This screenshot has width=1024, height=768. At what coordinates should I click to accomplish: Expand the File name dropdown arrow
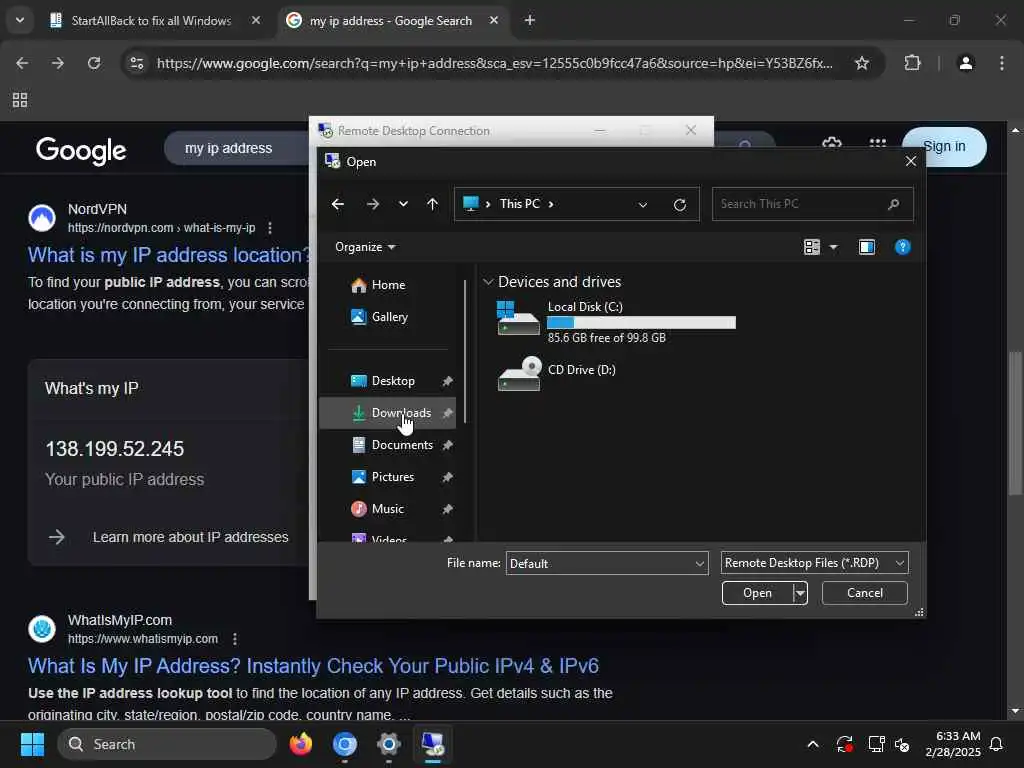(x=699, y=564)
